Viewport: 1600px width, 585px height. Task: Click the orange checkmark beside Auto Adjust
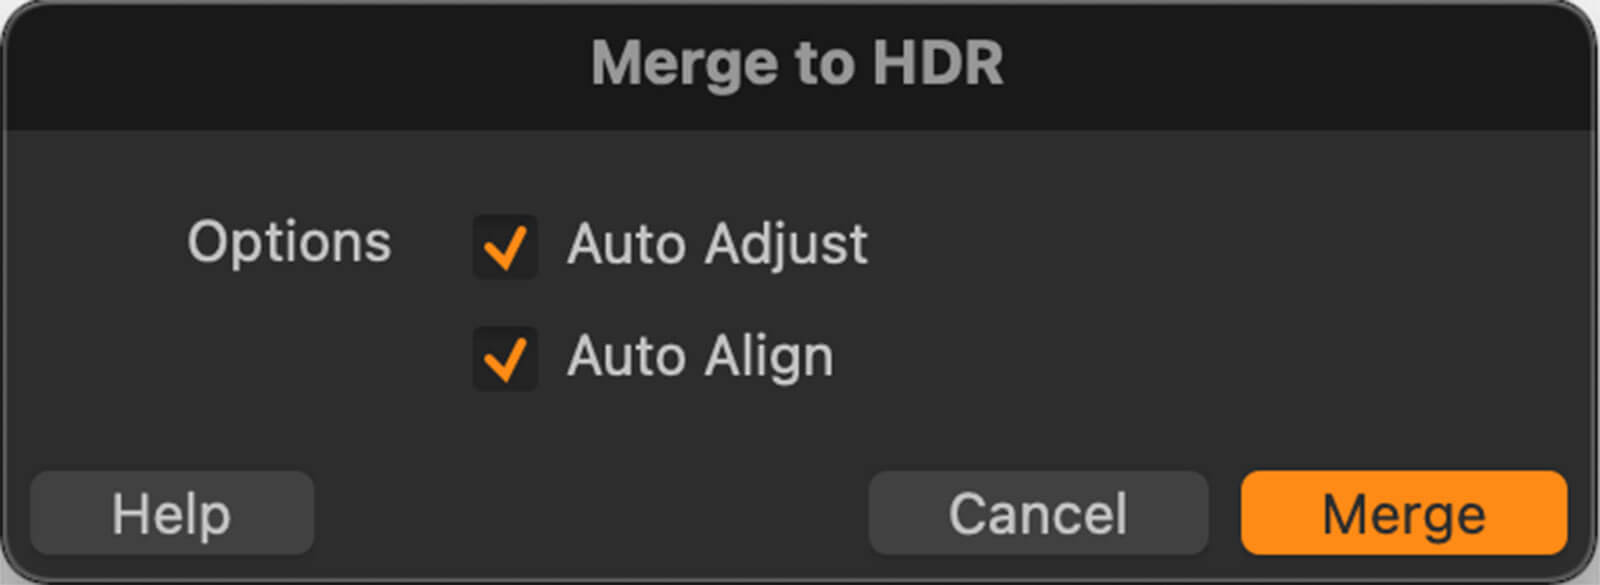point(505,246)
